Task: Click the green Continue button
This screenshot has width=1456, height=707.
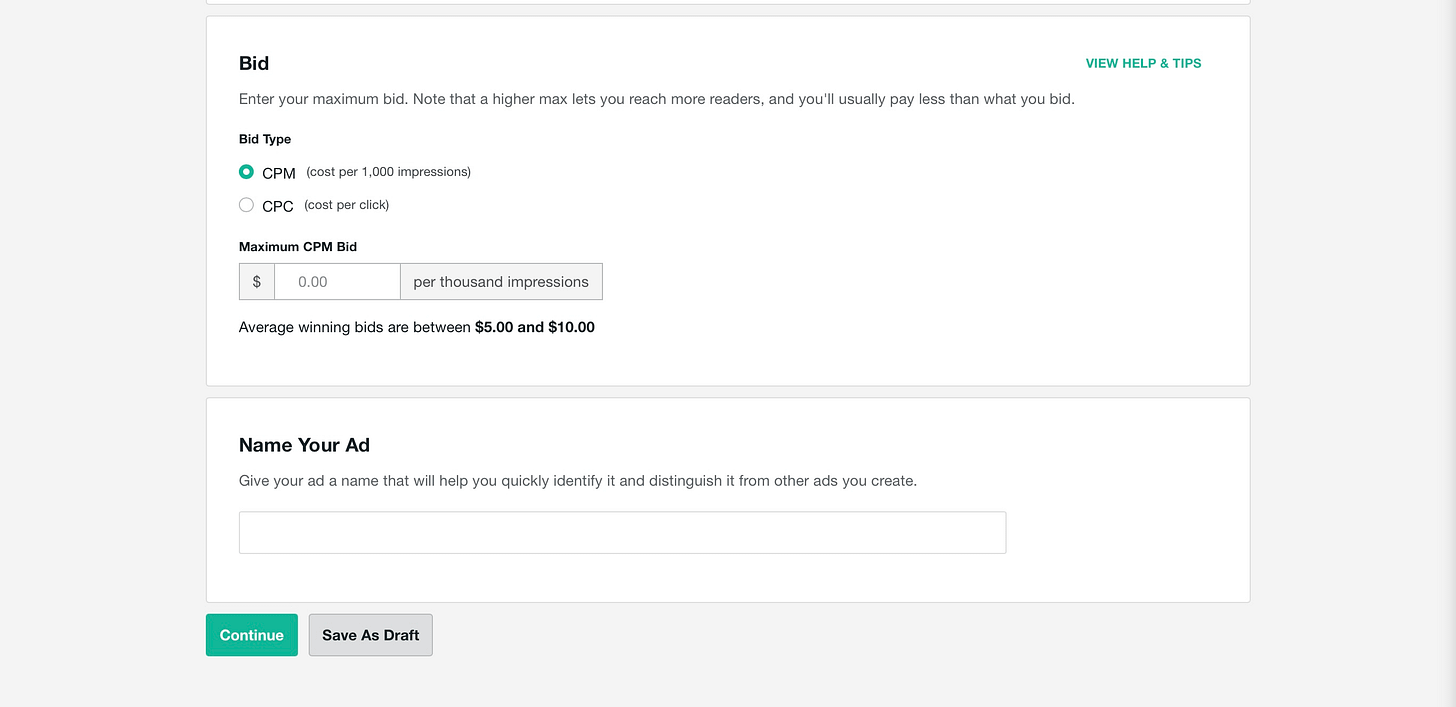Action: click(252, 635)
